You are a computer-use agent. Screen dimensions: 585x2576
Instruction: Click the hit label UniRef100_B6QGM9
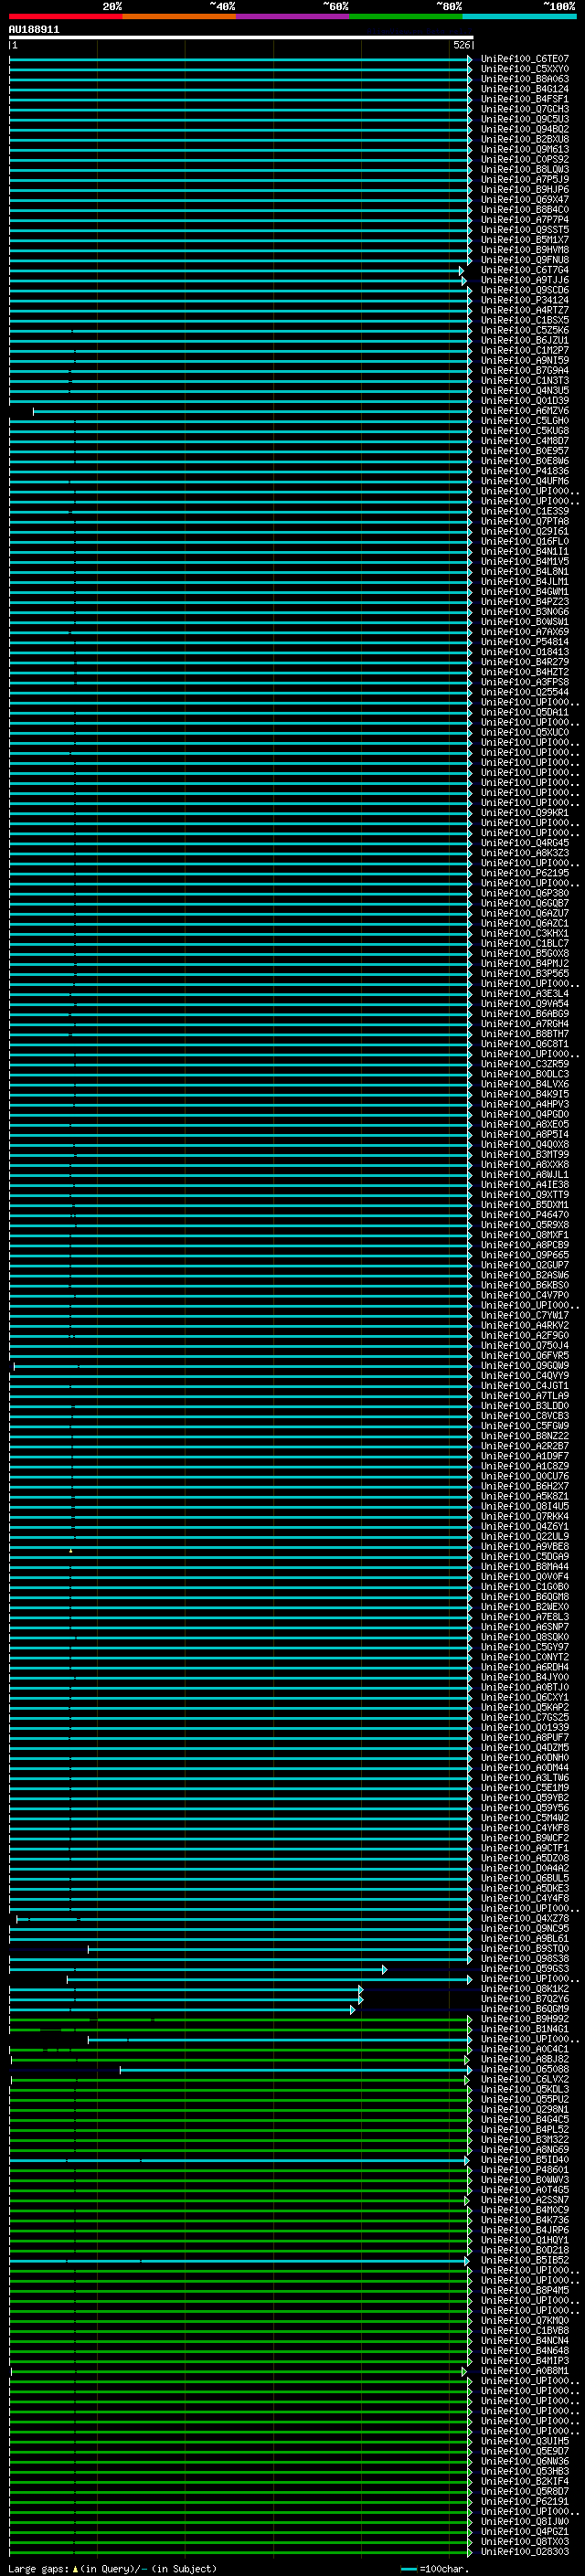tap(524, 2009)
